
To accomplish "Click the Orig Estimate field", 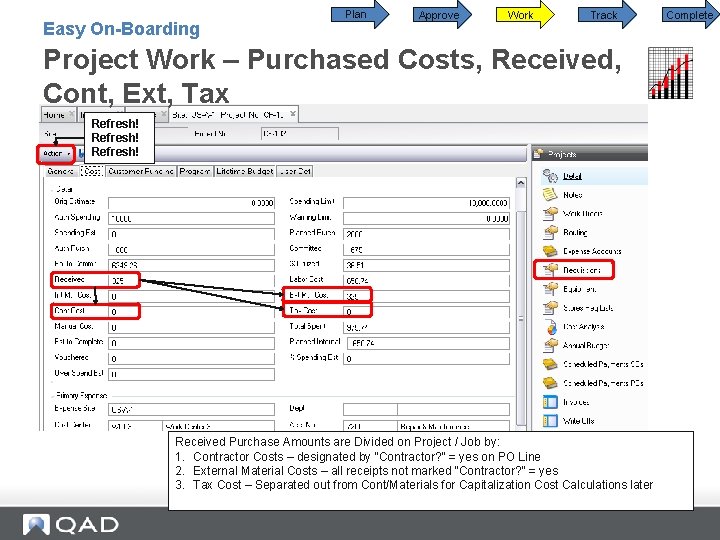I will pos(191,202).
